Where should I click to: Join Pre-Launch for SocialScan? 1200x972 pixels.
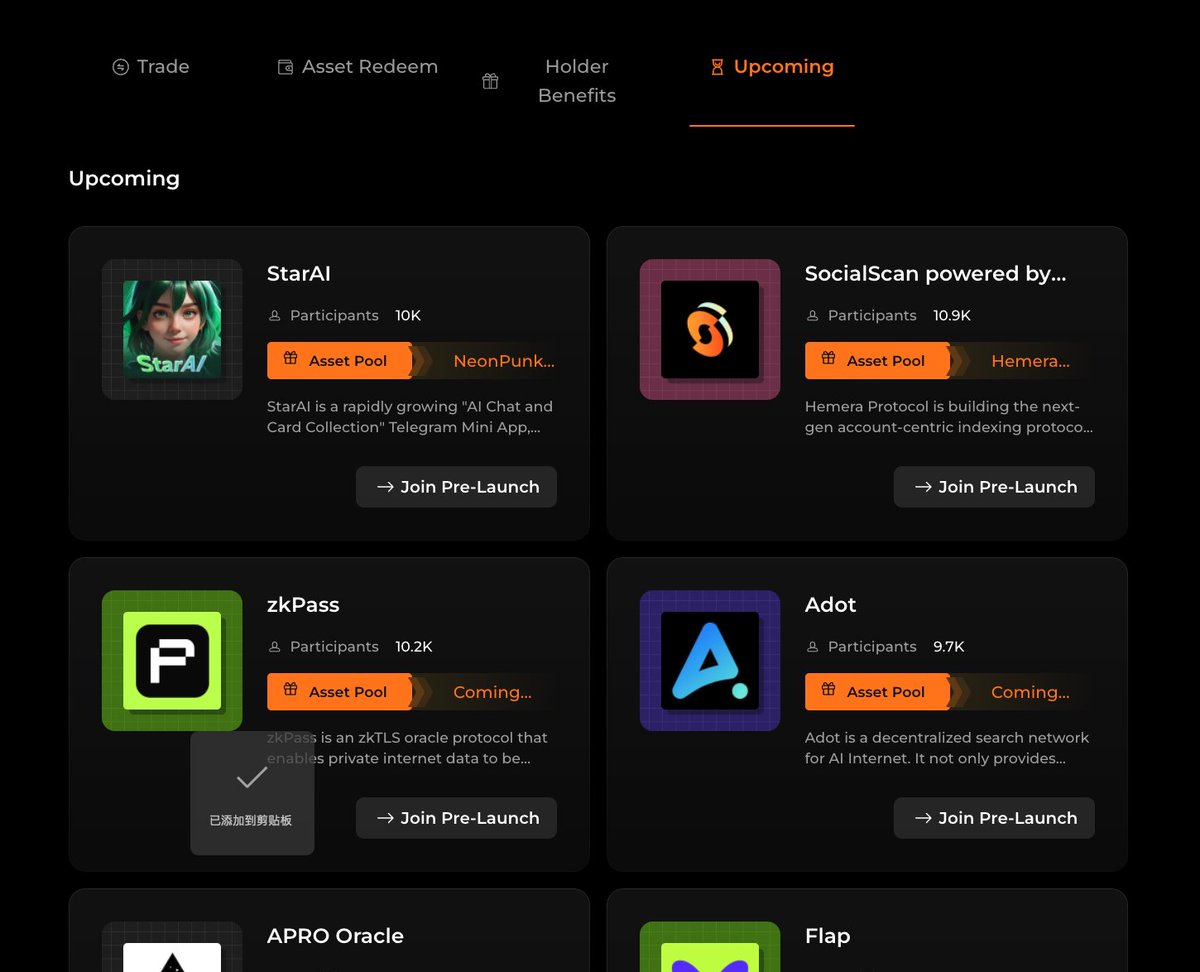[x=995, y=487]
